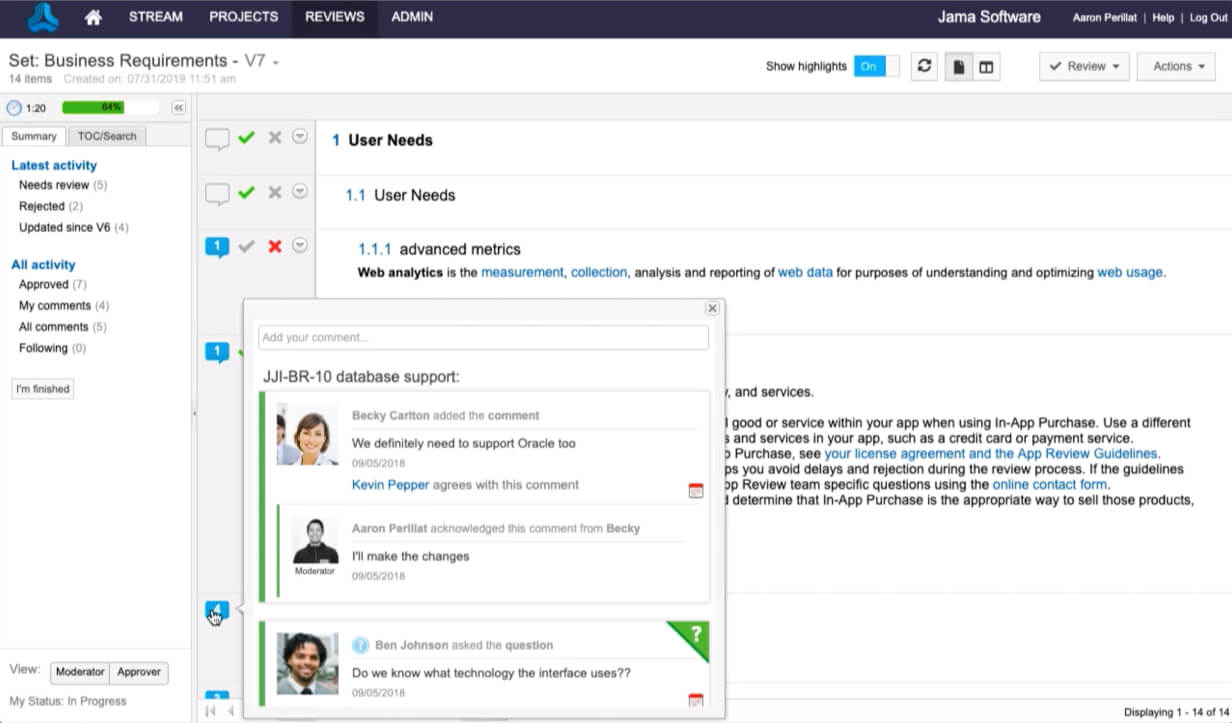The image size is (1232, 723).
Task: Open comment bubble for 1.1.1 advanced metrics
Action: (217, 246)
